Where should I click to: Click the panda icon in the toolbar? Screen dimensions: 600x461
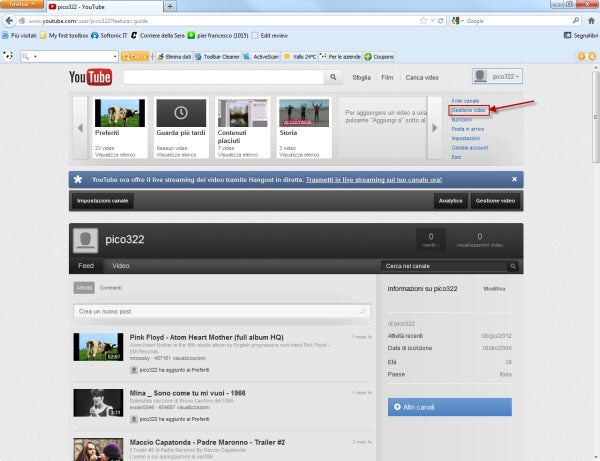[8, 56]
